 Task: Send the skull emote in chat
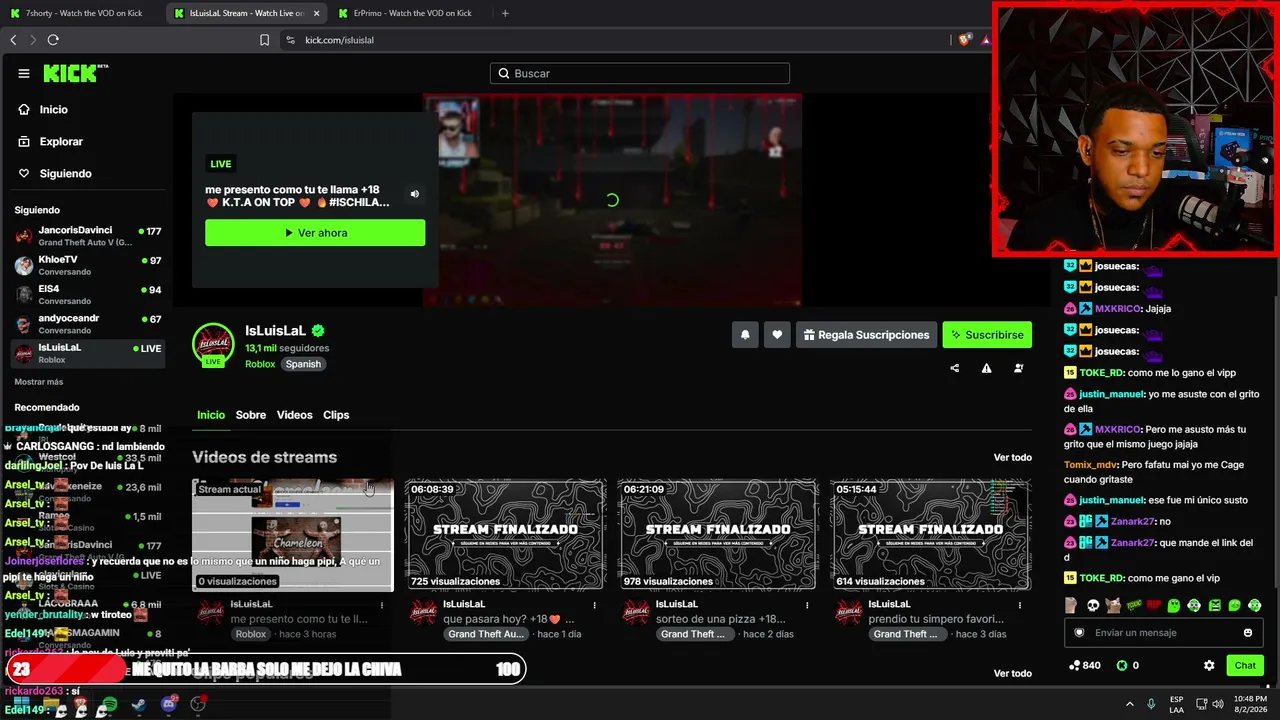(x=1093, y=605)
